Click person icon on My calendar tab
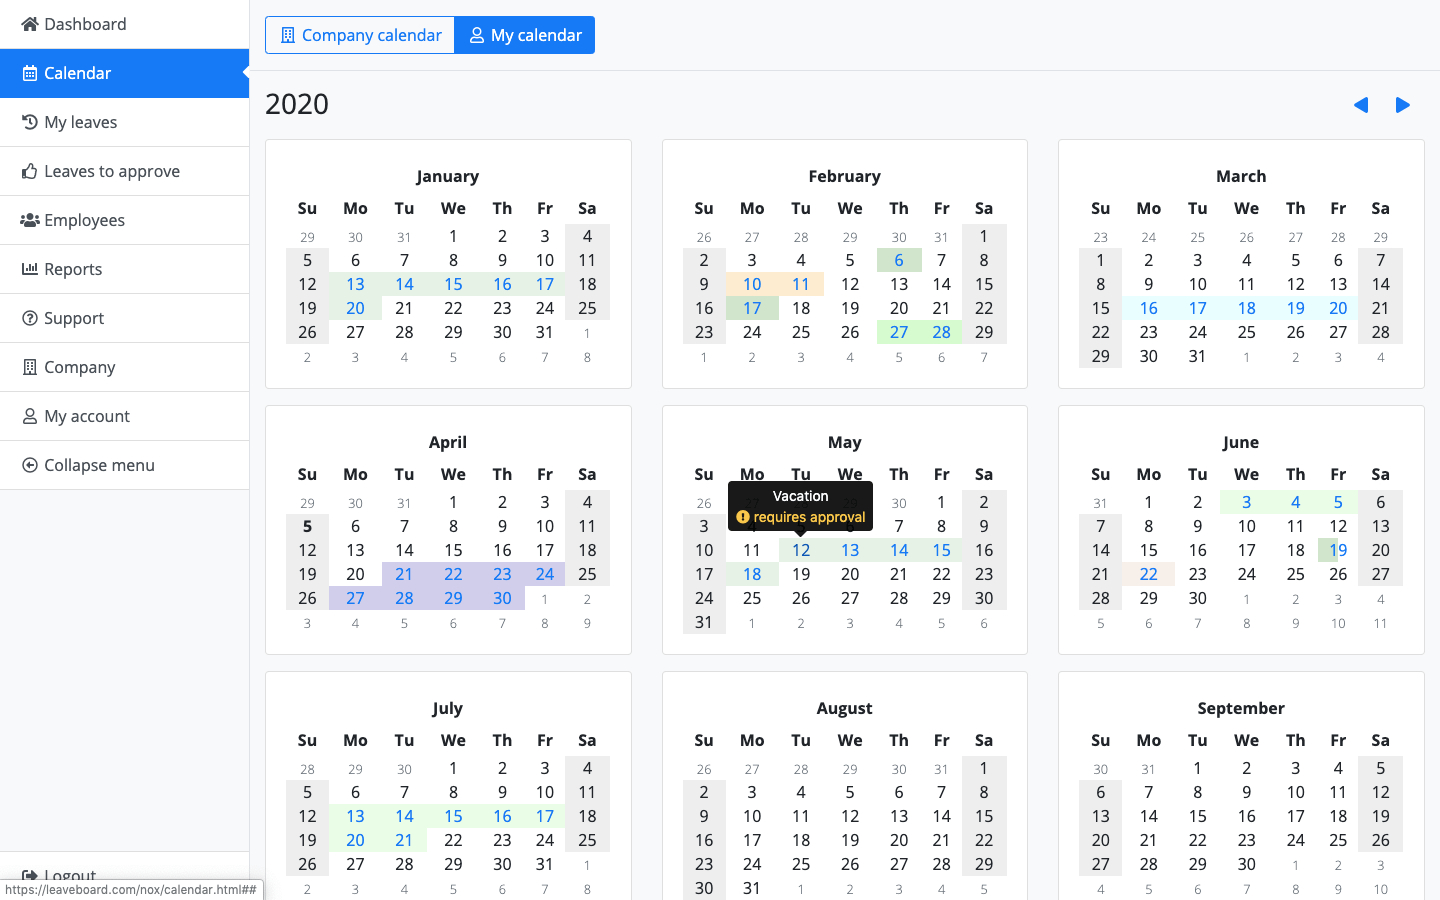The height and width of the screenshot is (900, 1440). (477, 35)
